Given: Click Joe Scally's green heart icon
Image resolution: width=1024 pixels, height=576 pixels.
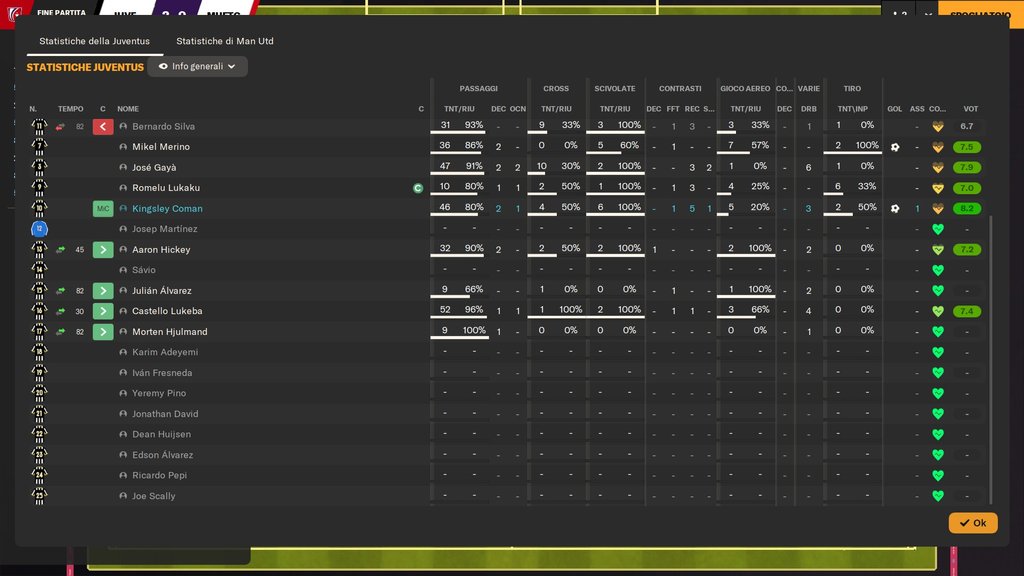Looking at the screenshot, I should pyautogui.click(x=938, y=496).
